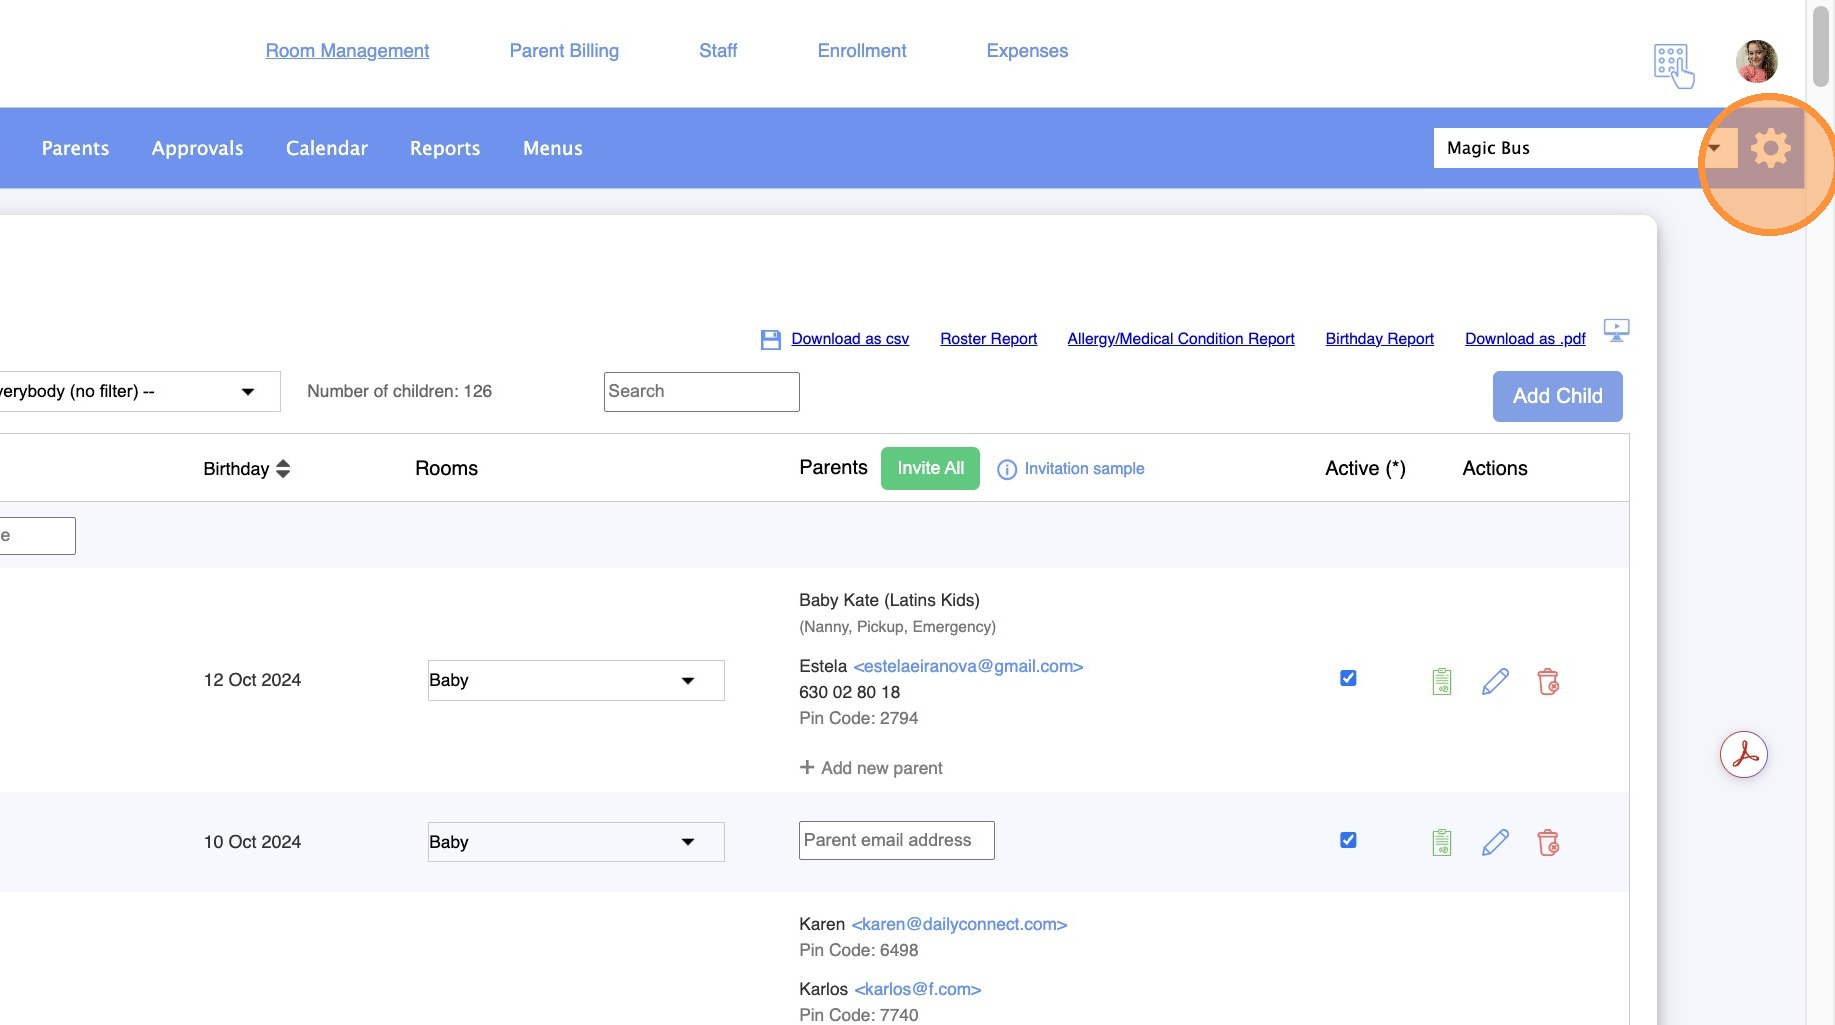Select phone number 630 02 80 18
The width and height of the screenshot is (1835, 1025).
click(849, 692)
